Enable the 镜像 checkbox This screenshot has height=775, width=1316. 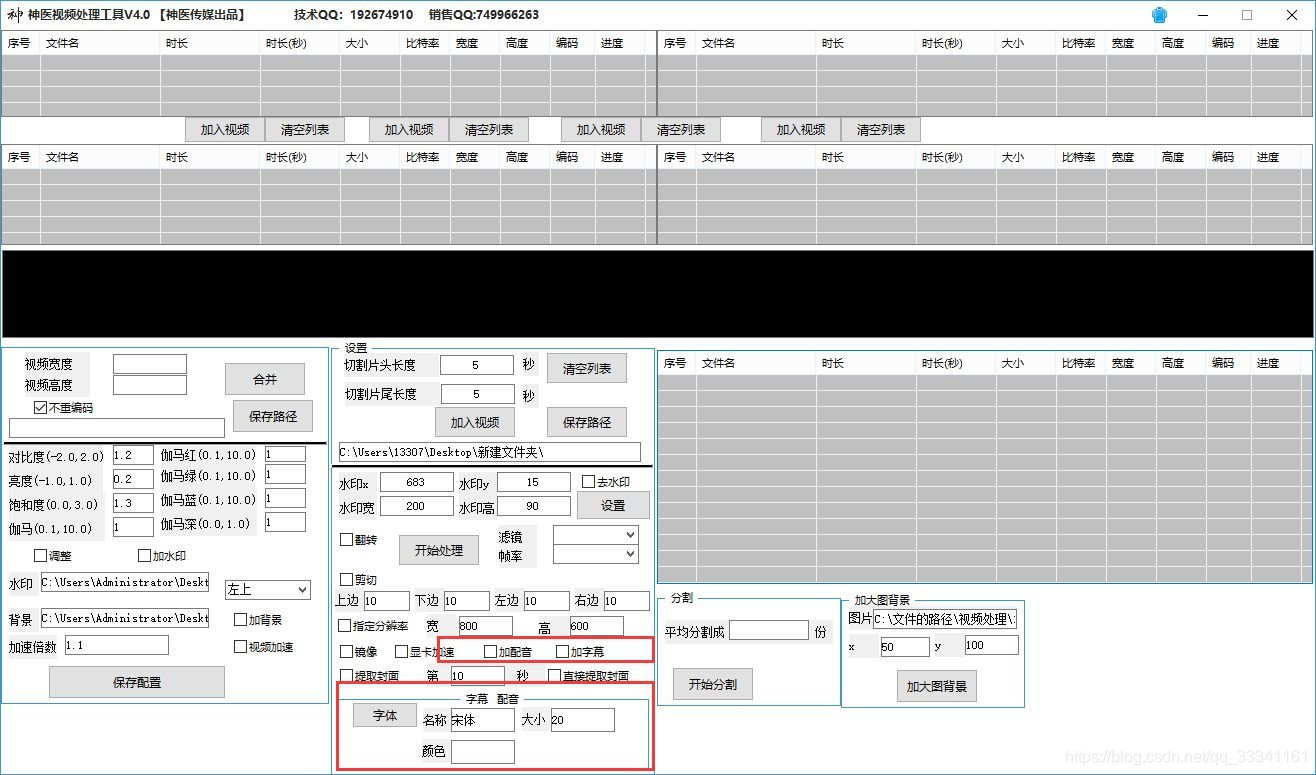click(347, 651)
